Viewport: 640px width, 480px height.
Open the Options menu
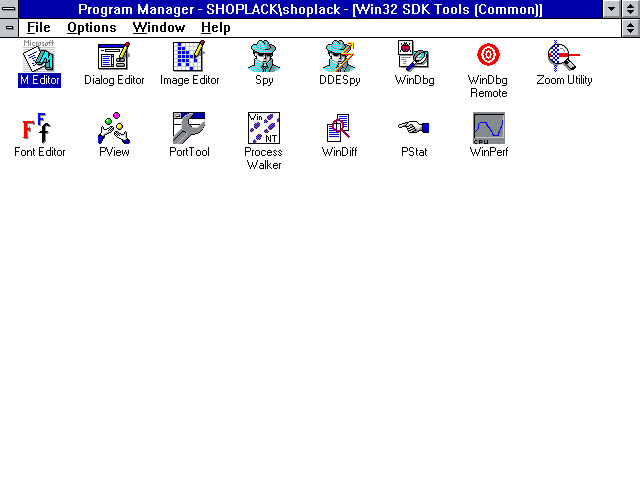(x=92, y=27)
